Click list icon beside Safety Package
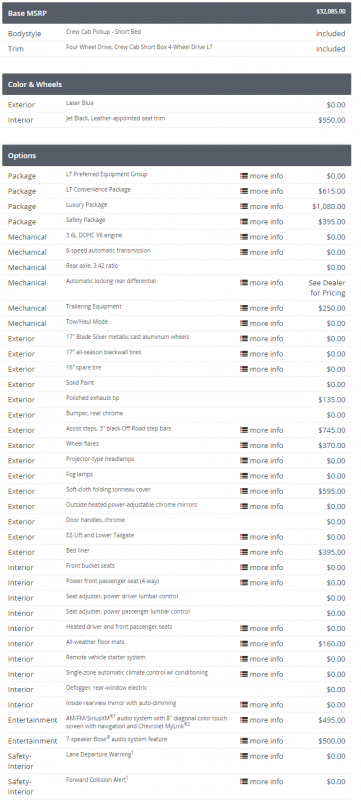This screenshot has width=361, height=800. click(x=244, y=222)
